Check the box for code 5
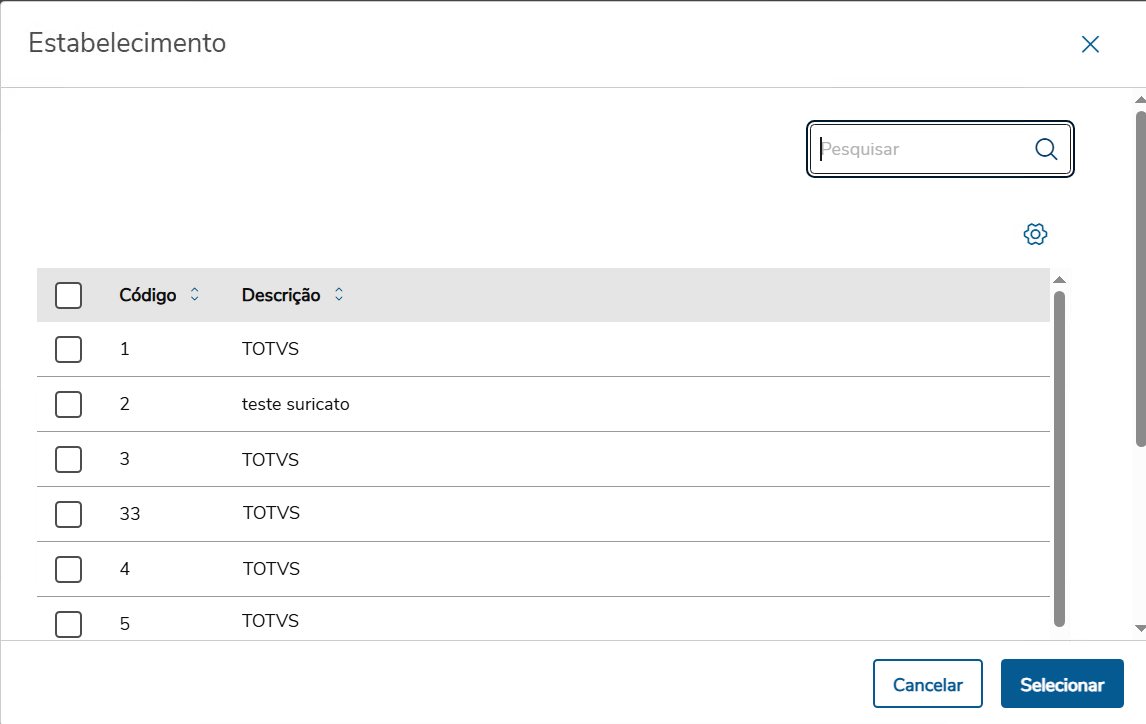This screenshot has width=1146, height=724. click(69, 623)
